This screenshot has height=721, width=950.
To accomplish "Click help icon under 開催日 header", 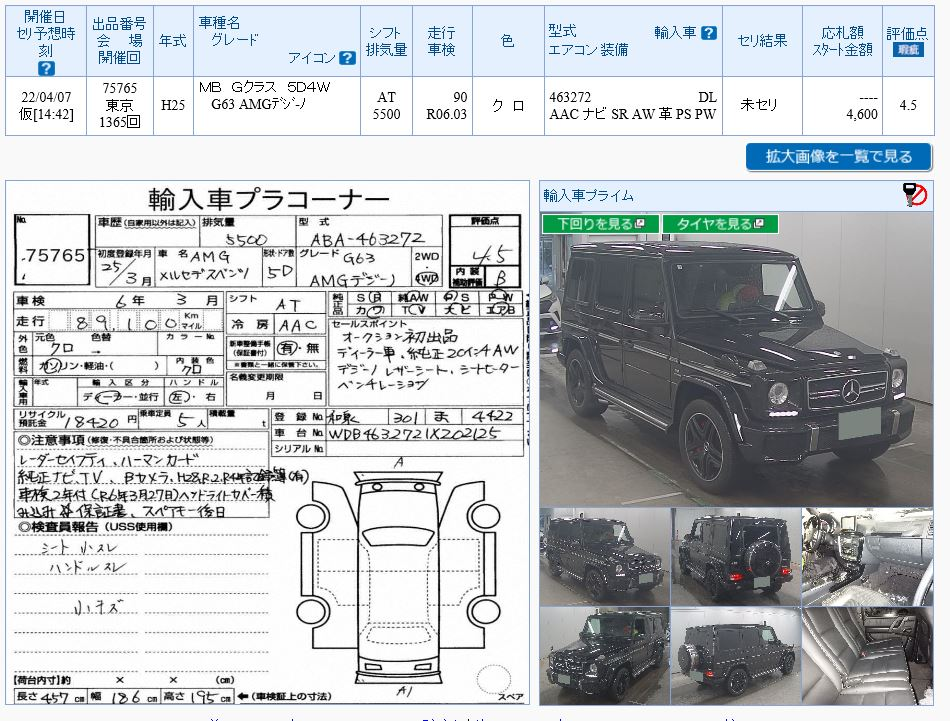I will [x=46, y=68].
